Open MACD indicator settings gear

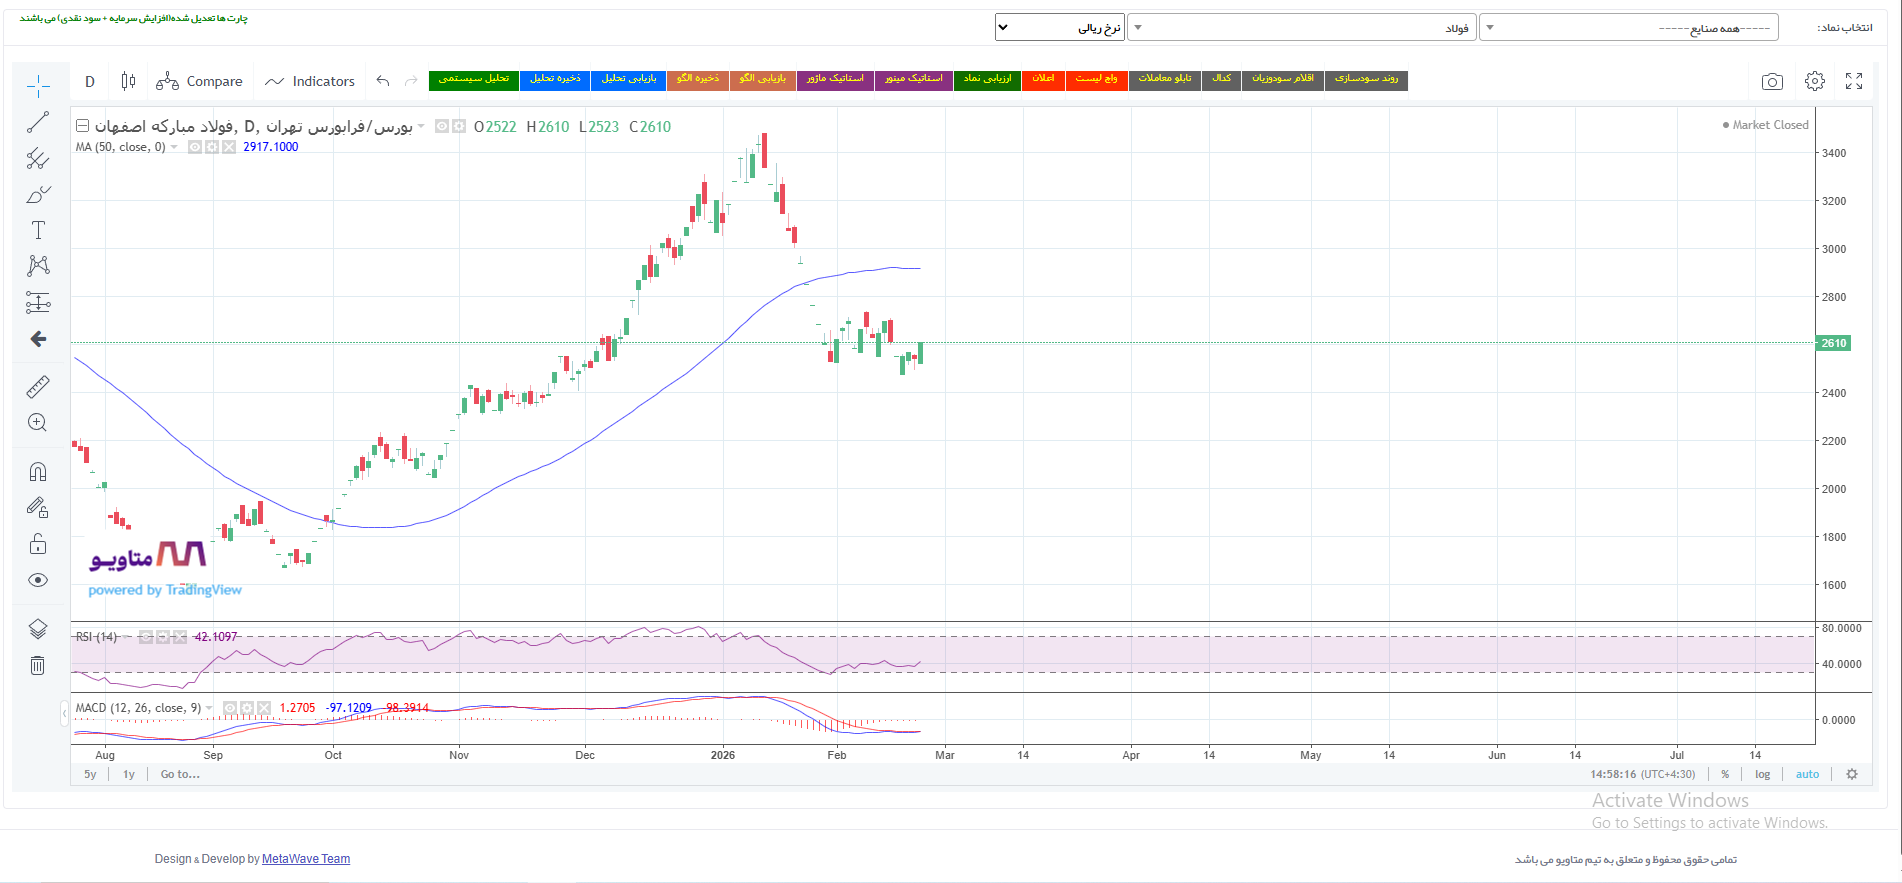(x=247, y=708)
